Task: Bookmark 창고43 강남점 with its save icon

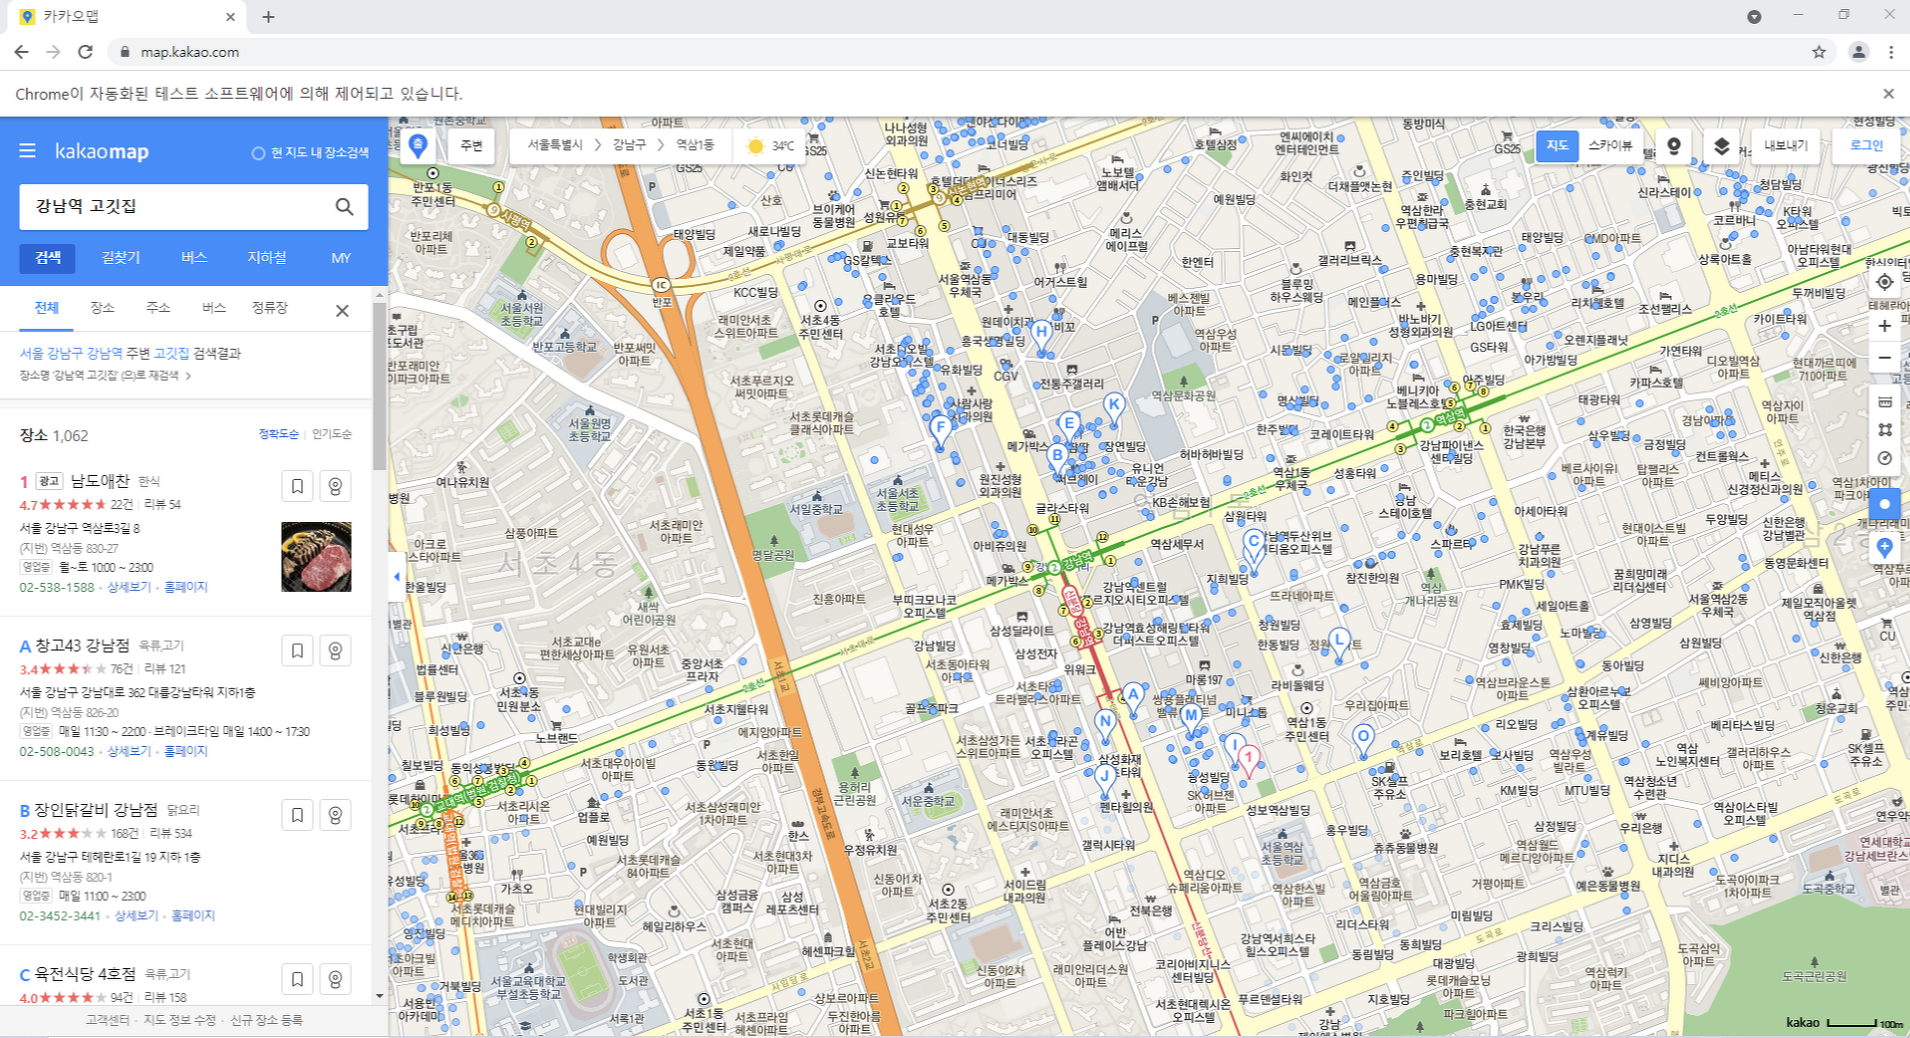Action: (297, 651)
